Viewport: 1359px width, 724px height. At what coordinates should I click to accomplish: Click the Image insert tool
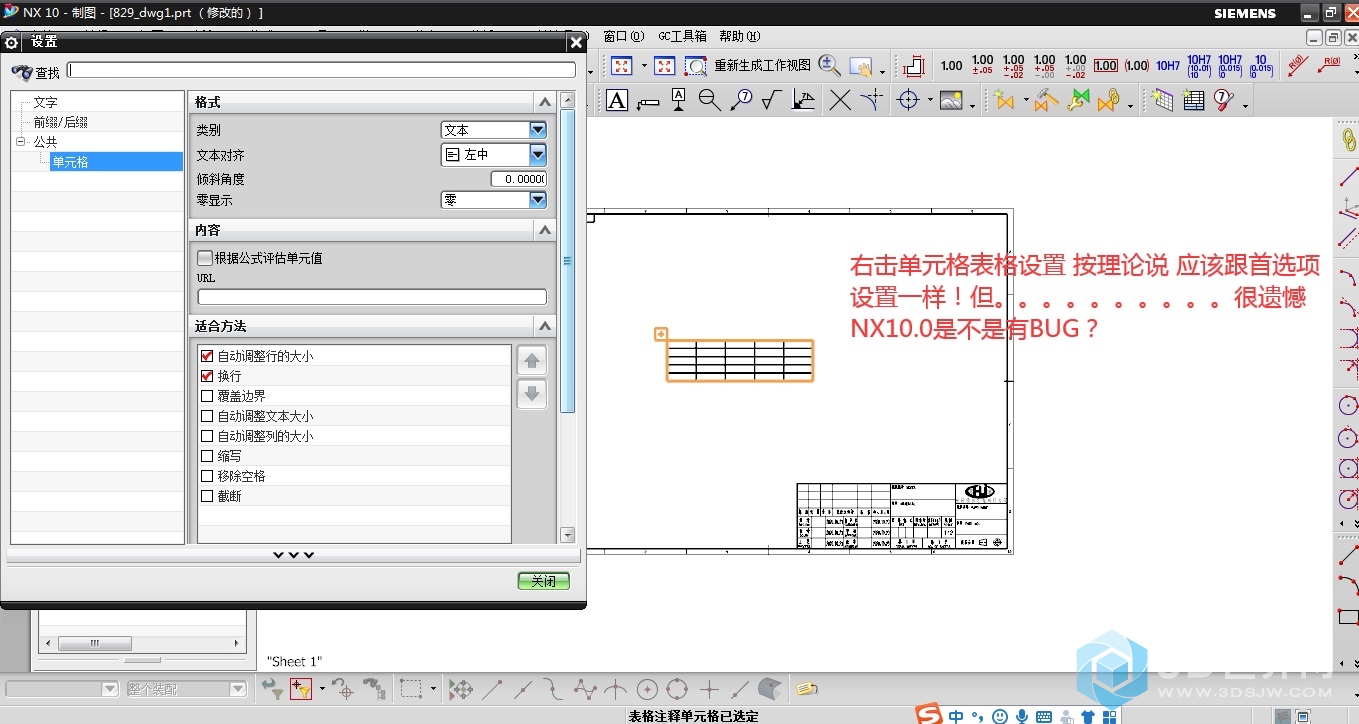click(x=951, y=100)
